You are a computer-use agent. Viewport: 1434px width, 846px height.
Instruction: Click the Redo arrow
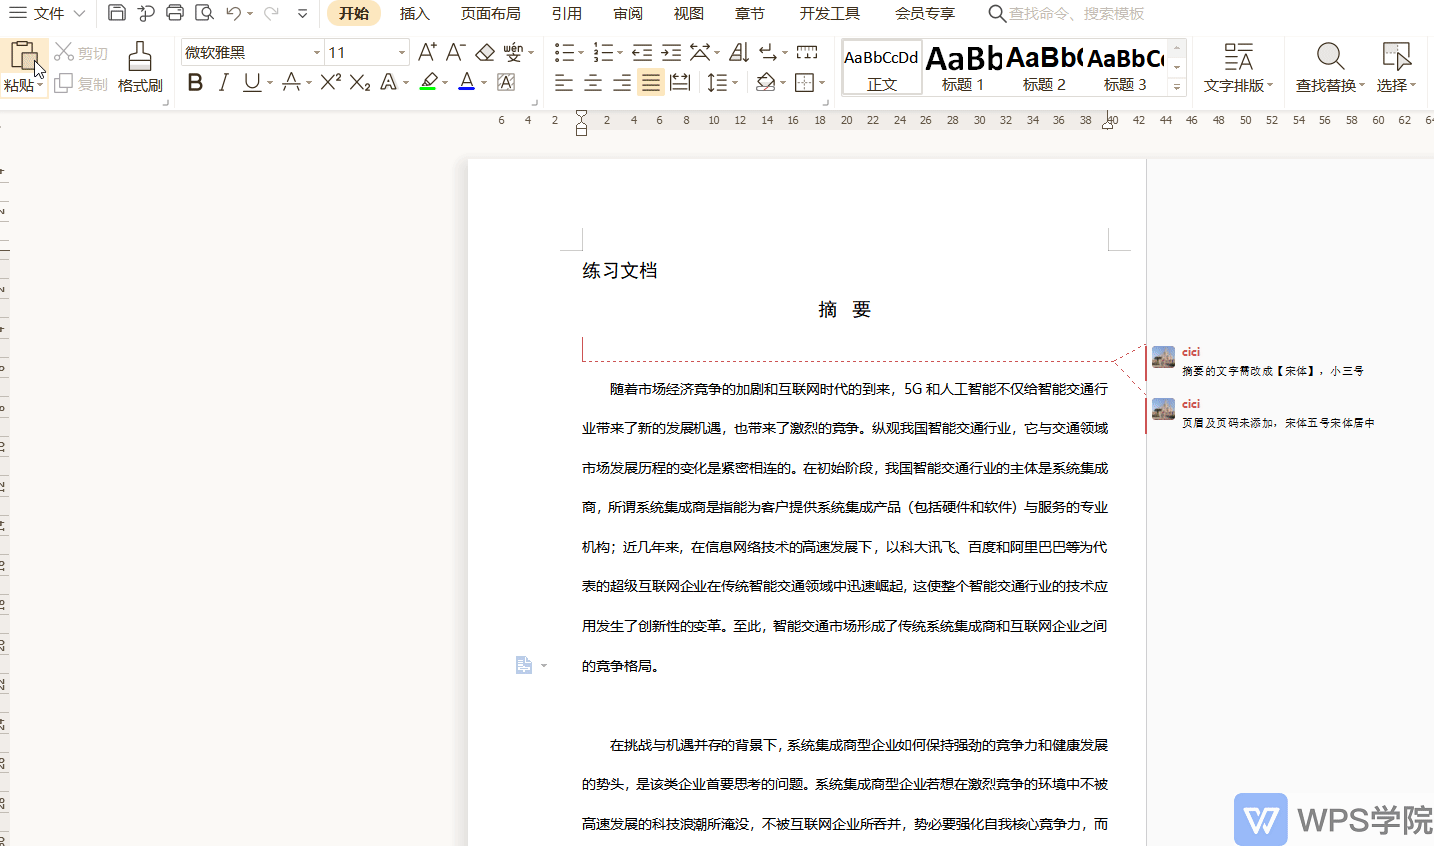[271, 13]
